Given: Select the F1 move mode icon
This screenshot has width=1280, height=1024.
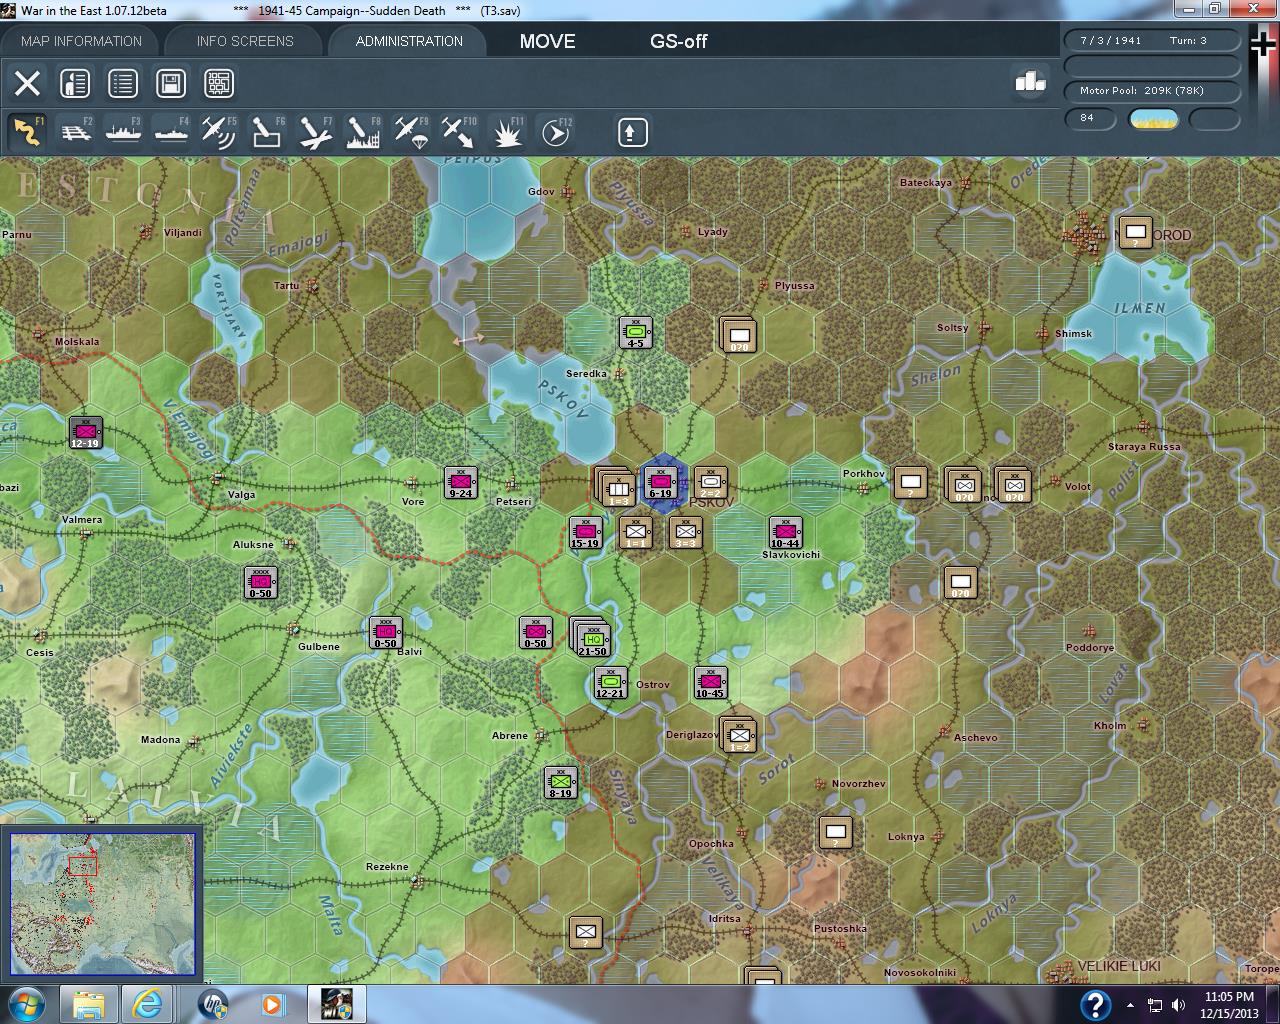Looking at the screenshot, I should (x=27, y=133).
